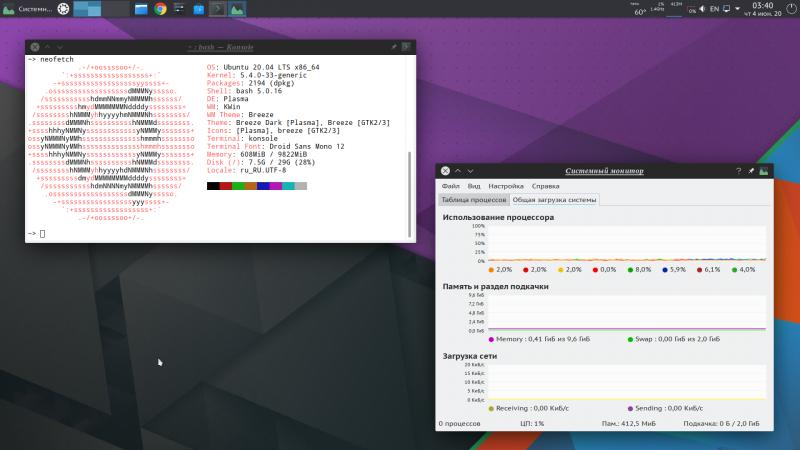800x450 pixels.
Task: Click the magenta color block in neofetch
Action: [276, 186]
